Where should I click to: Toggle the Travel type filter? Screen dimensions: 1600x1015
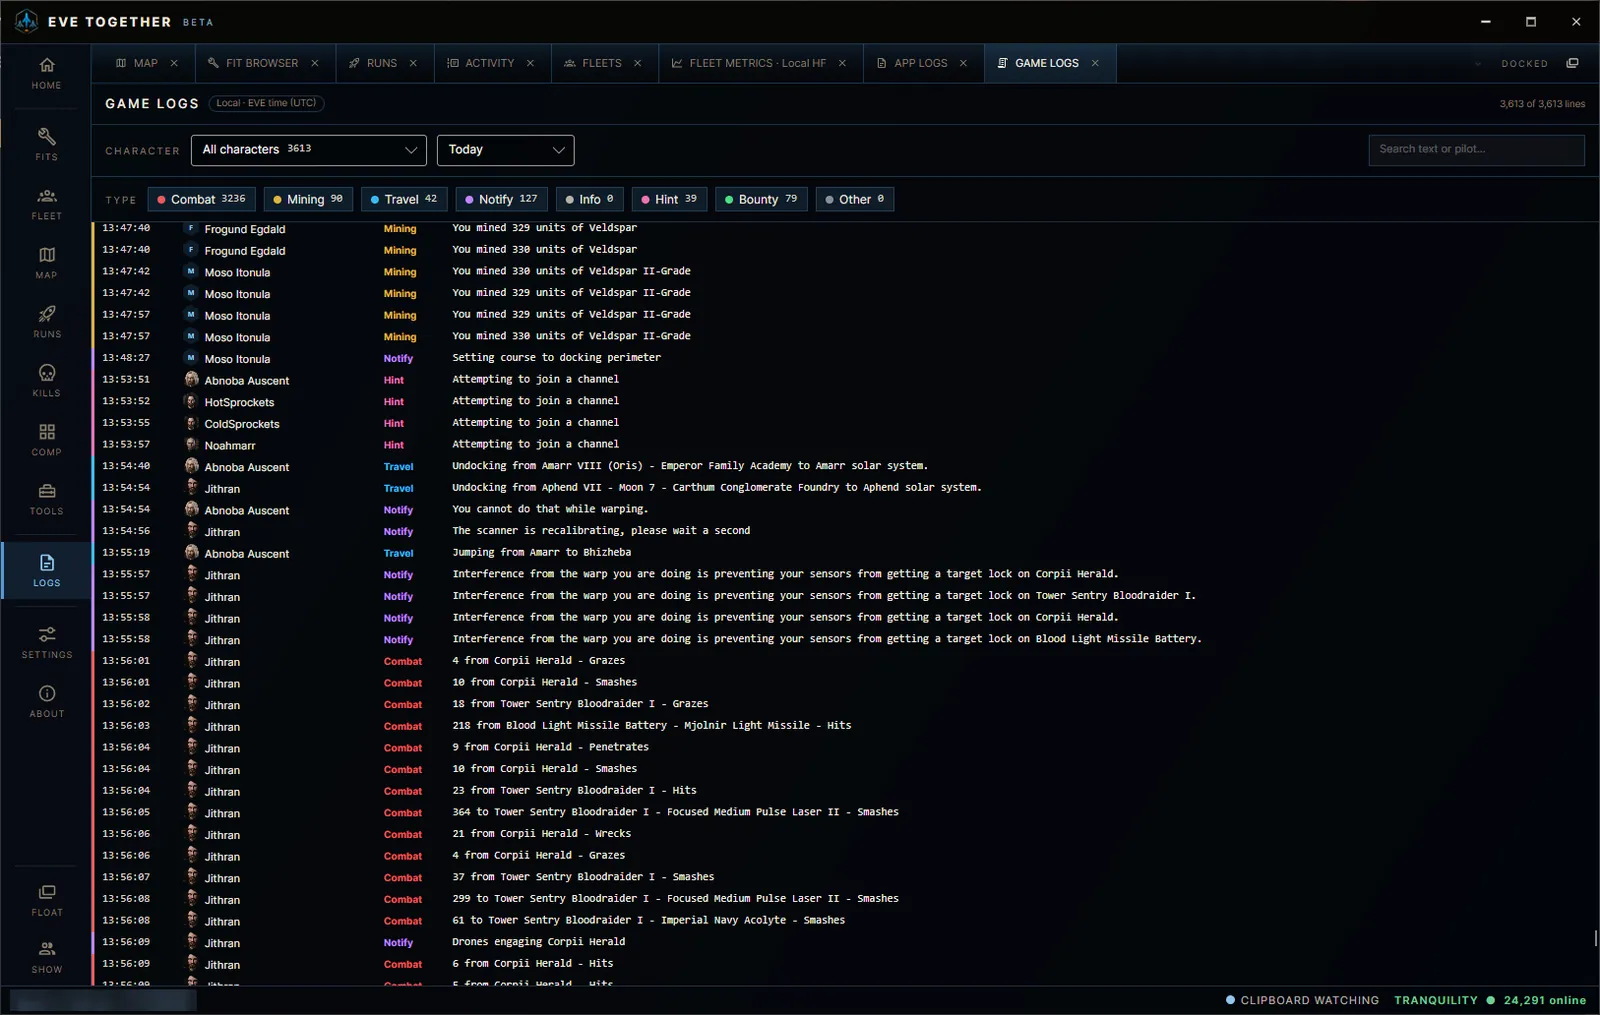(x=404, y=199)
